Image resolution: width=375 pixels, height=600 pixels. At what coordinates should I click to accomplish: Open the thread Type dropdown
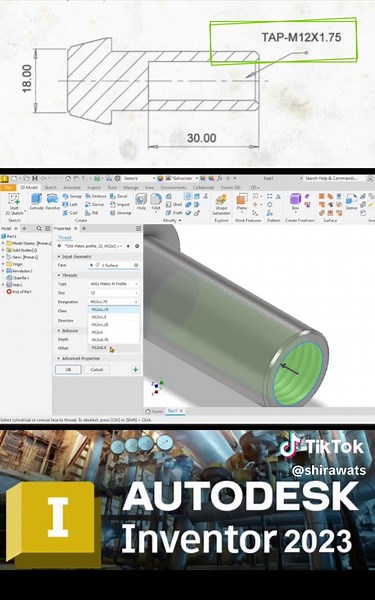click(114, 284)
